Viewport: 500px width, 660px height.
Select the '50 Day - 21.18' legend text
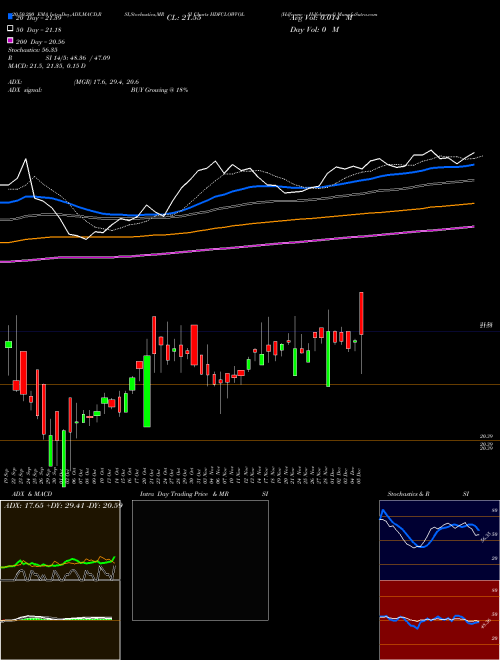click(39, 29)
